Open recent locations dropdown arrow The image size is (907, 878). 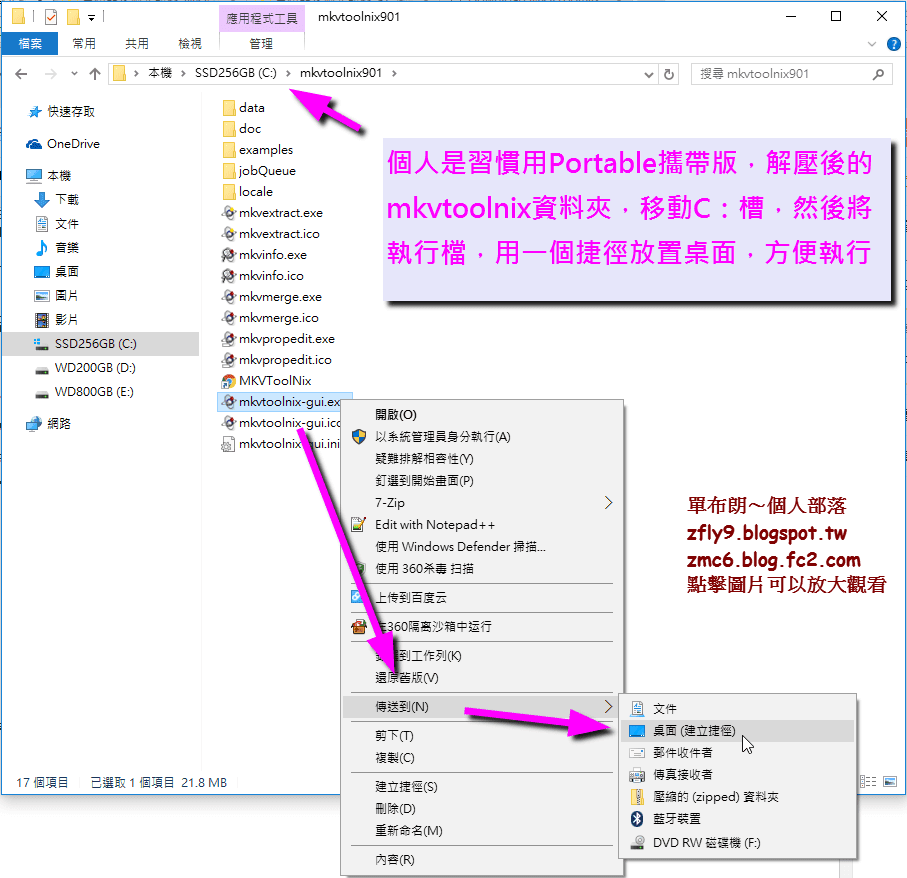coord(74,74)
